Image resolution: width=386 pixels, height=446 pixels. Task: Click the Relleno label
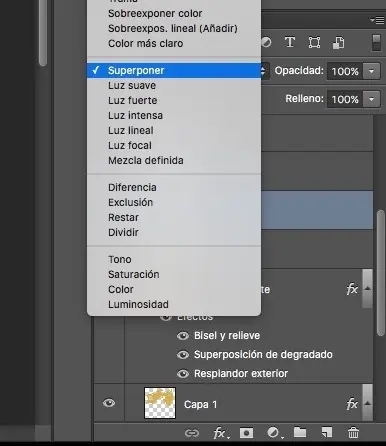pyautogui.click(x=304, y=99)
